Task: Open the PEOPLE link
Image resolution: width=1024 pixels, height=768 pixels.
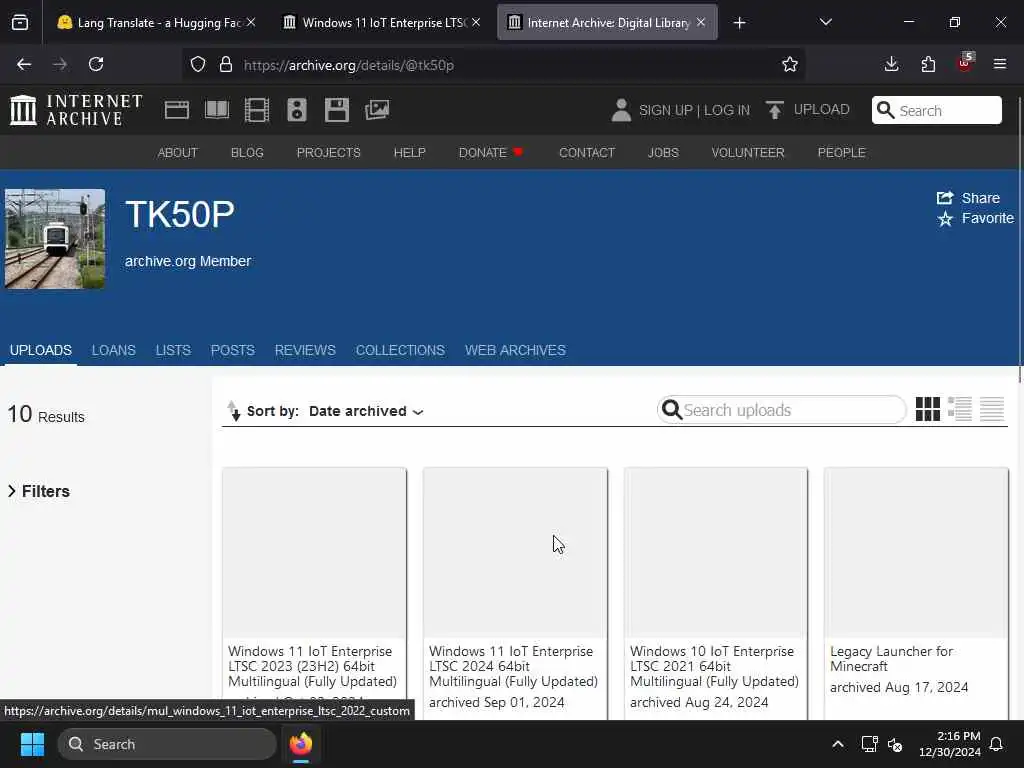Action: click(841, 152)
